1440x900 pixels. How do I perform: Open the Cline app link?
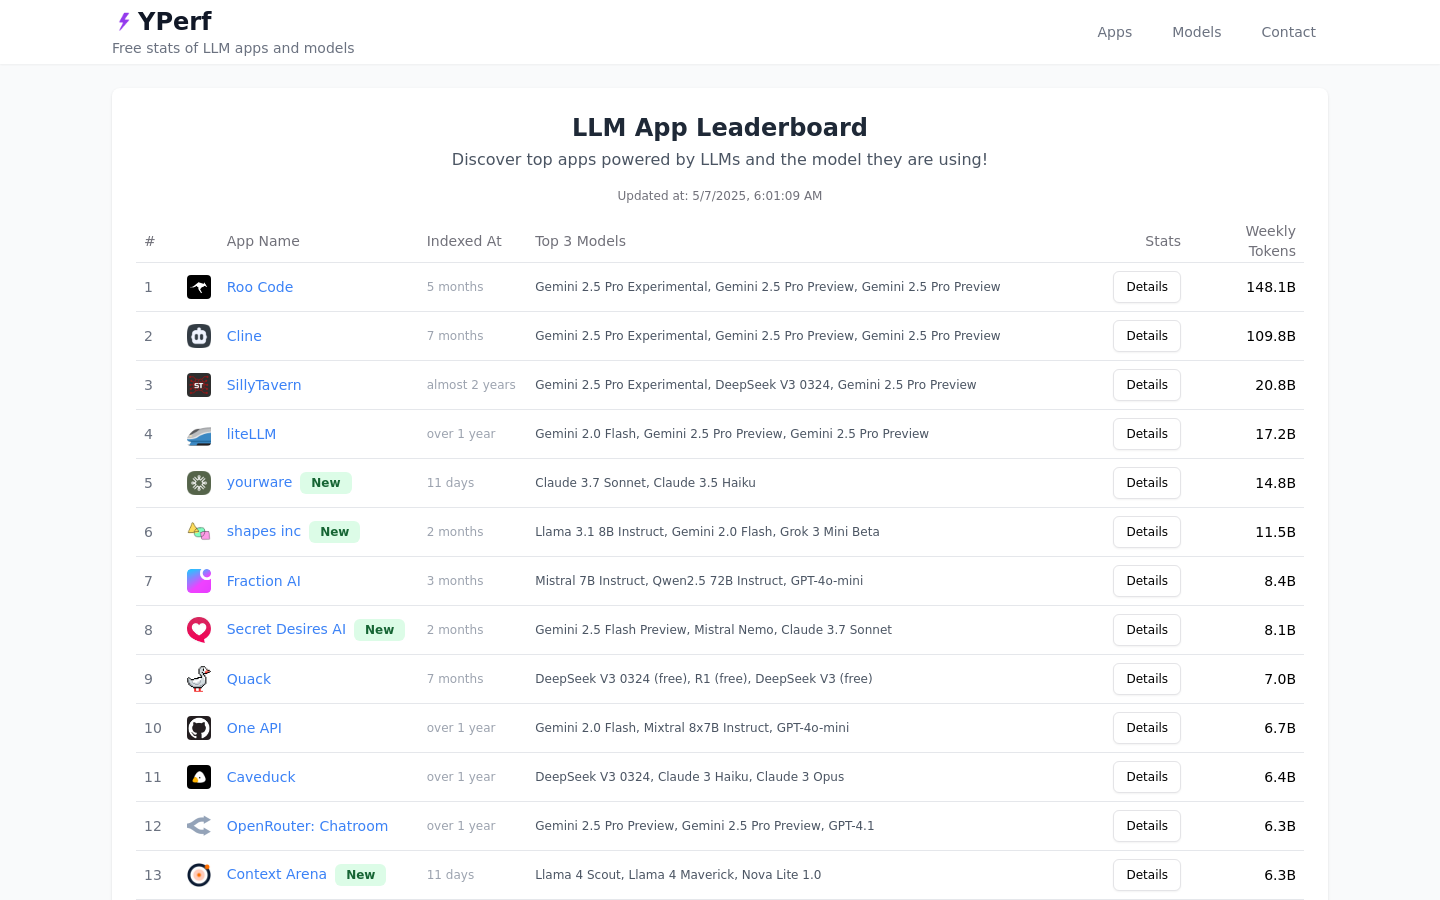click(244, 336)
